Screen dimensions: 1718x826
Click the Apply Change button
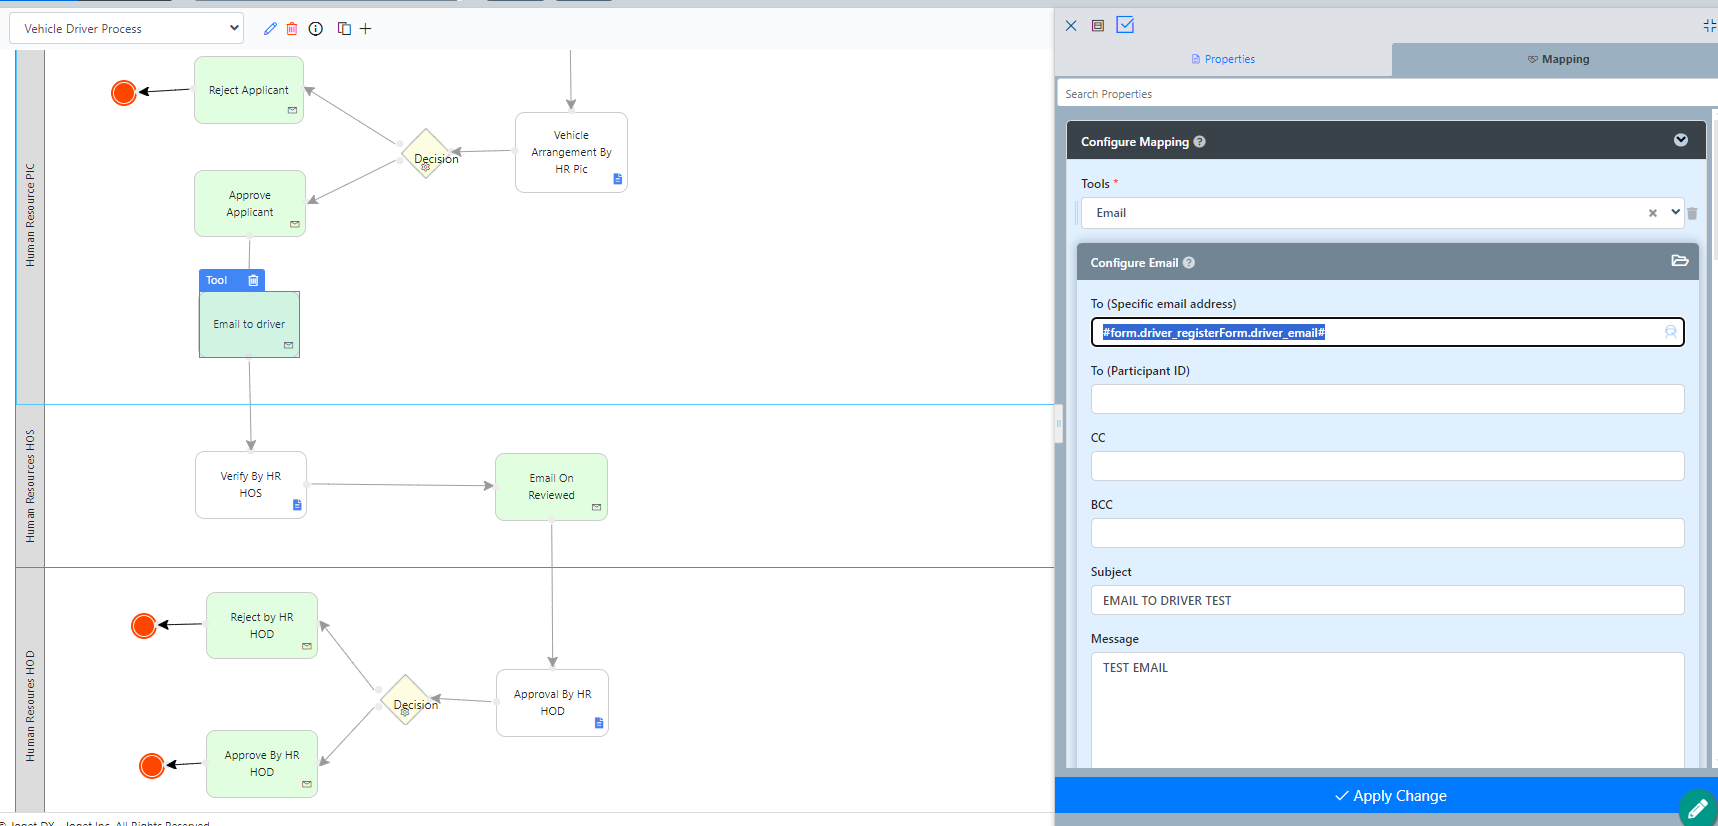tap(1390, 796)
